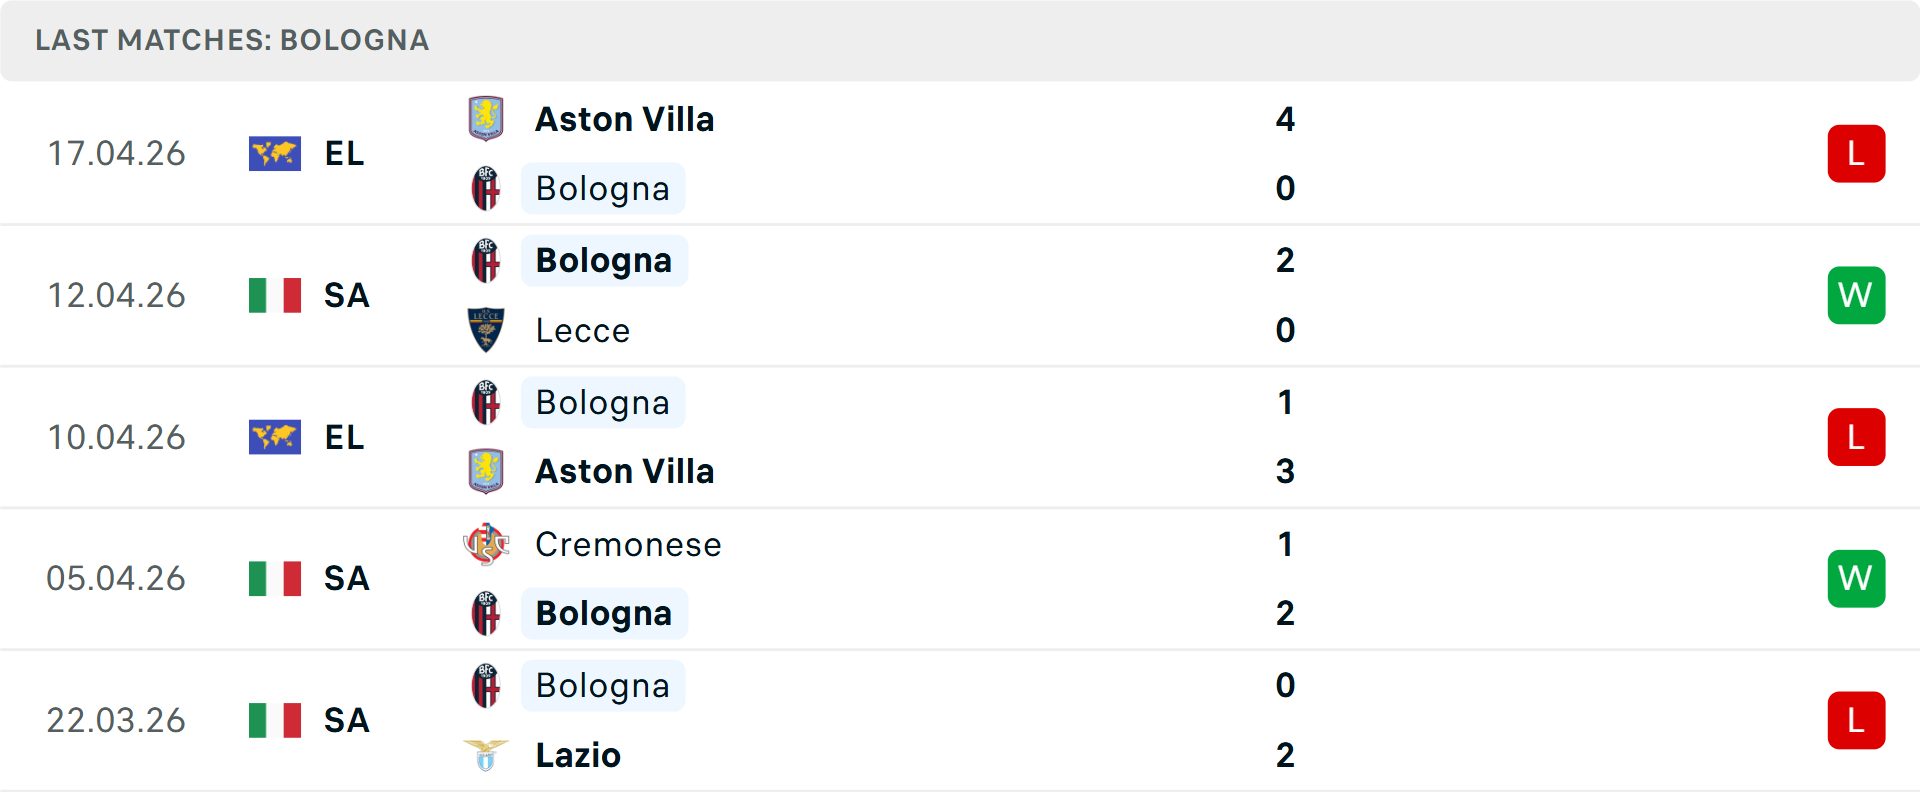Open Aston Villa team link on 10.04.26
Viewport: 1920px width, 792px height.
[625, 471]
